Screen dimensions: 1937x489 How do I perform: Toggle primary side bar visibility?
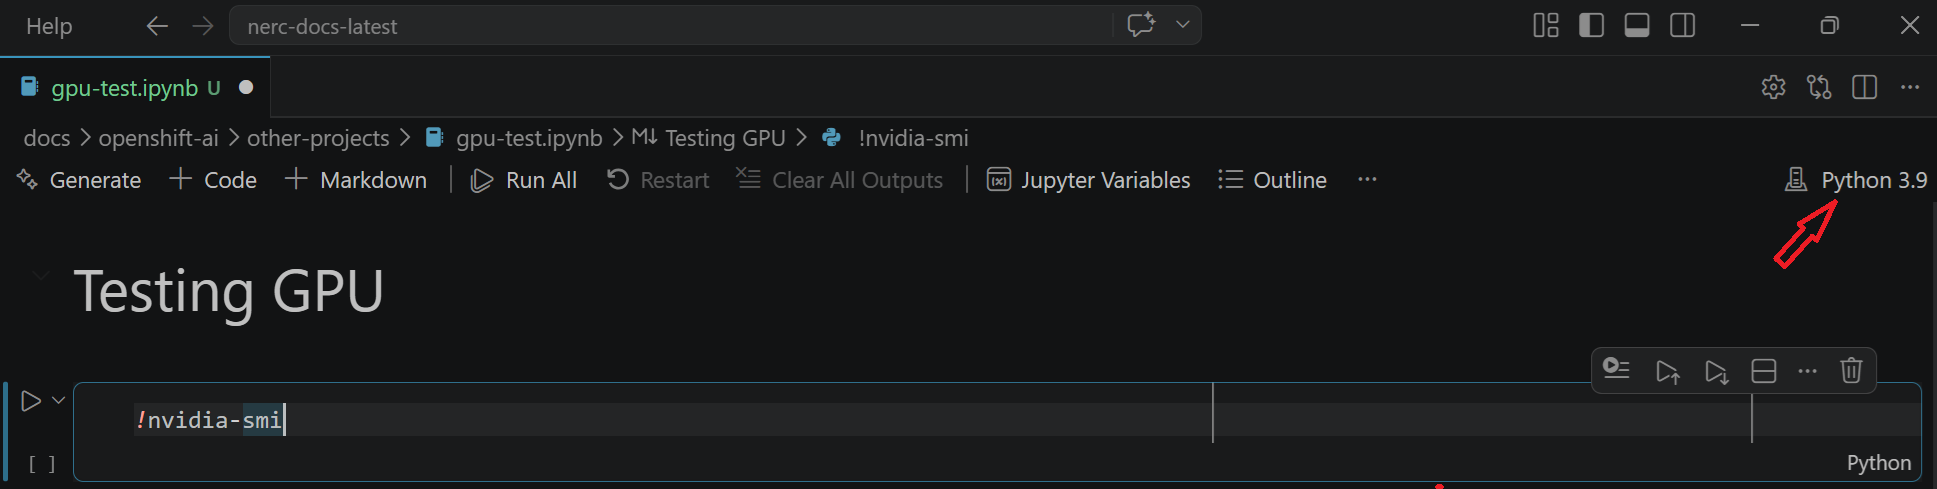point(1591,26)
